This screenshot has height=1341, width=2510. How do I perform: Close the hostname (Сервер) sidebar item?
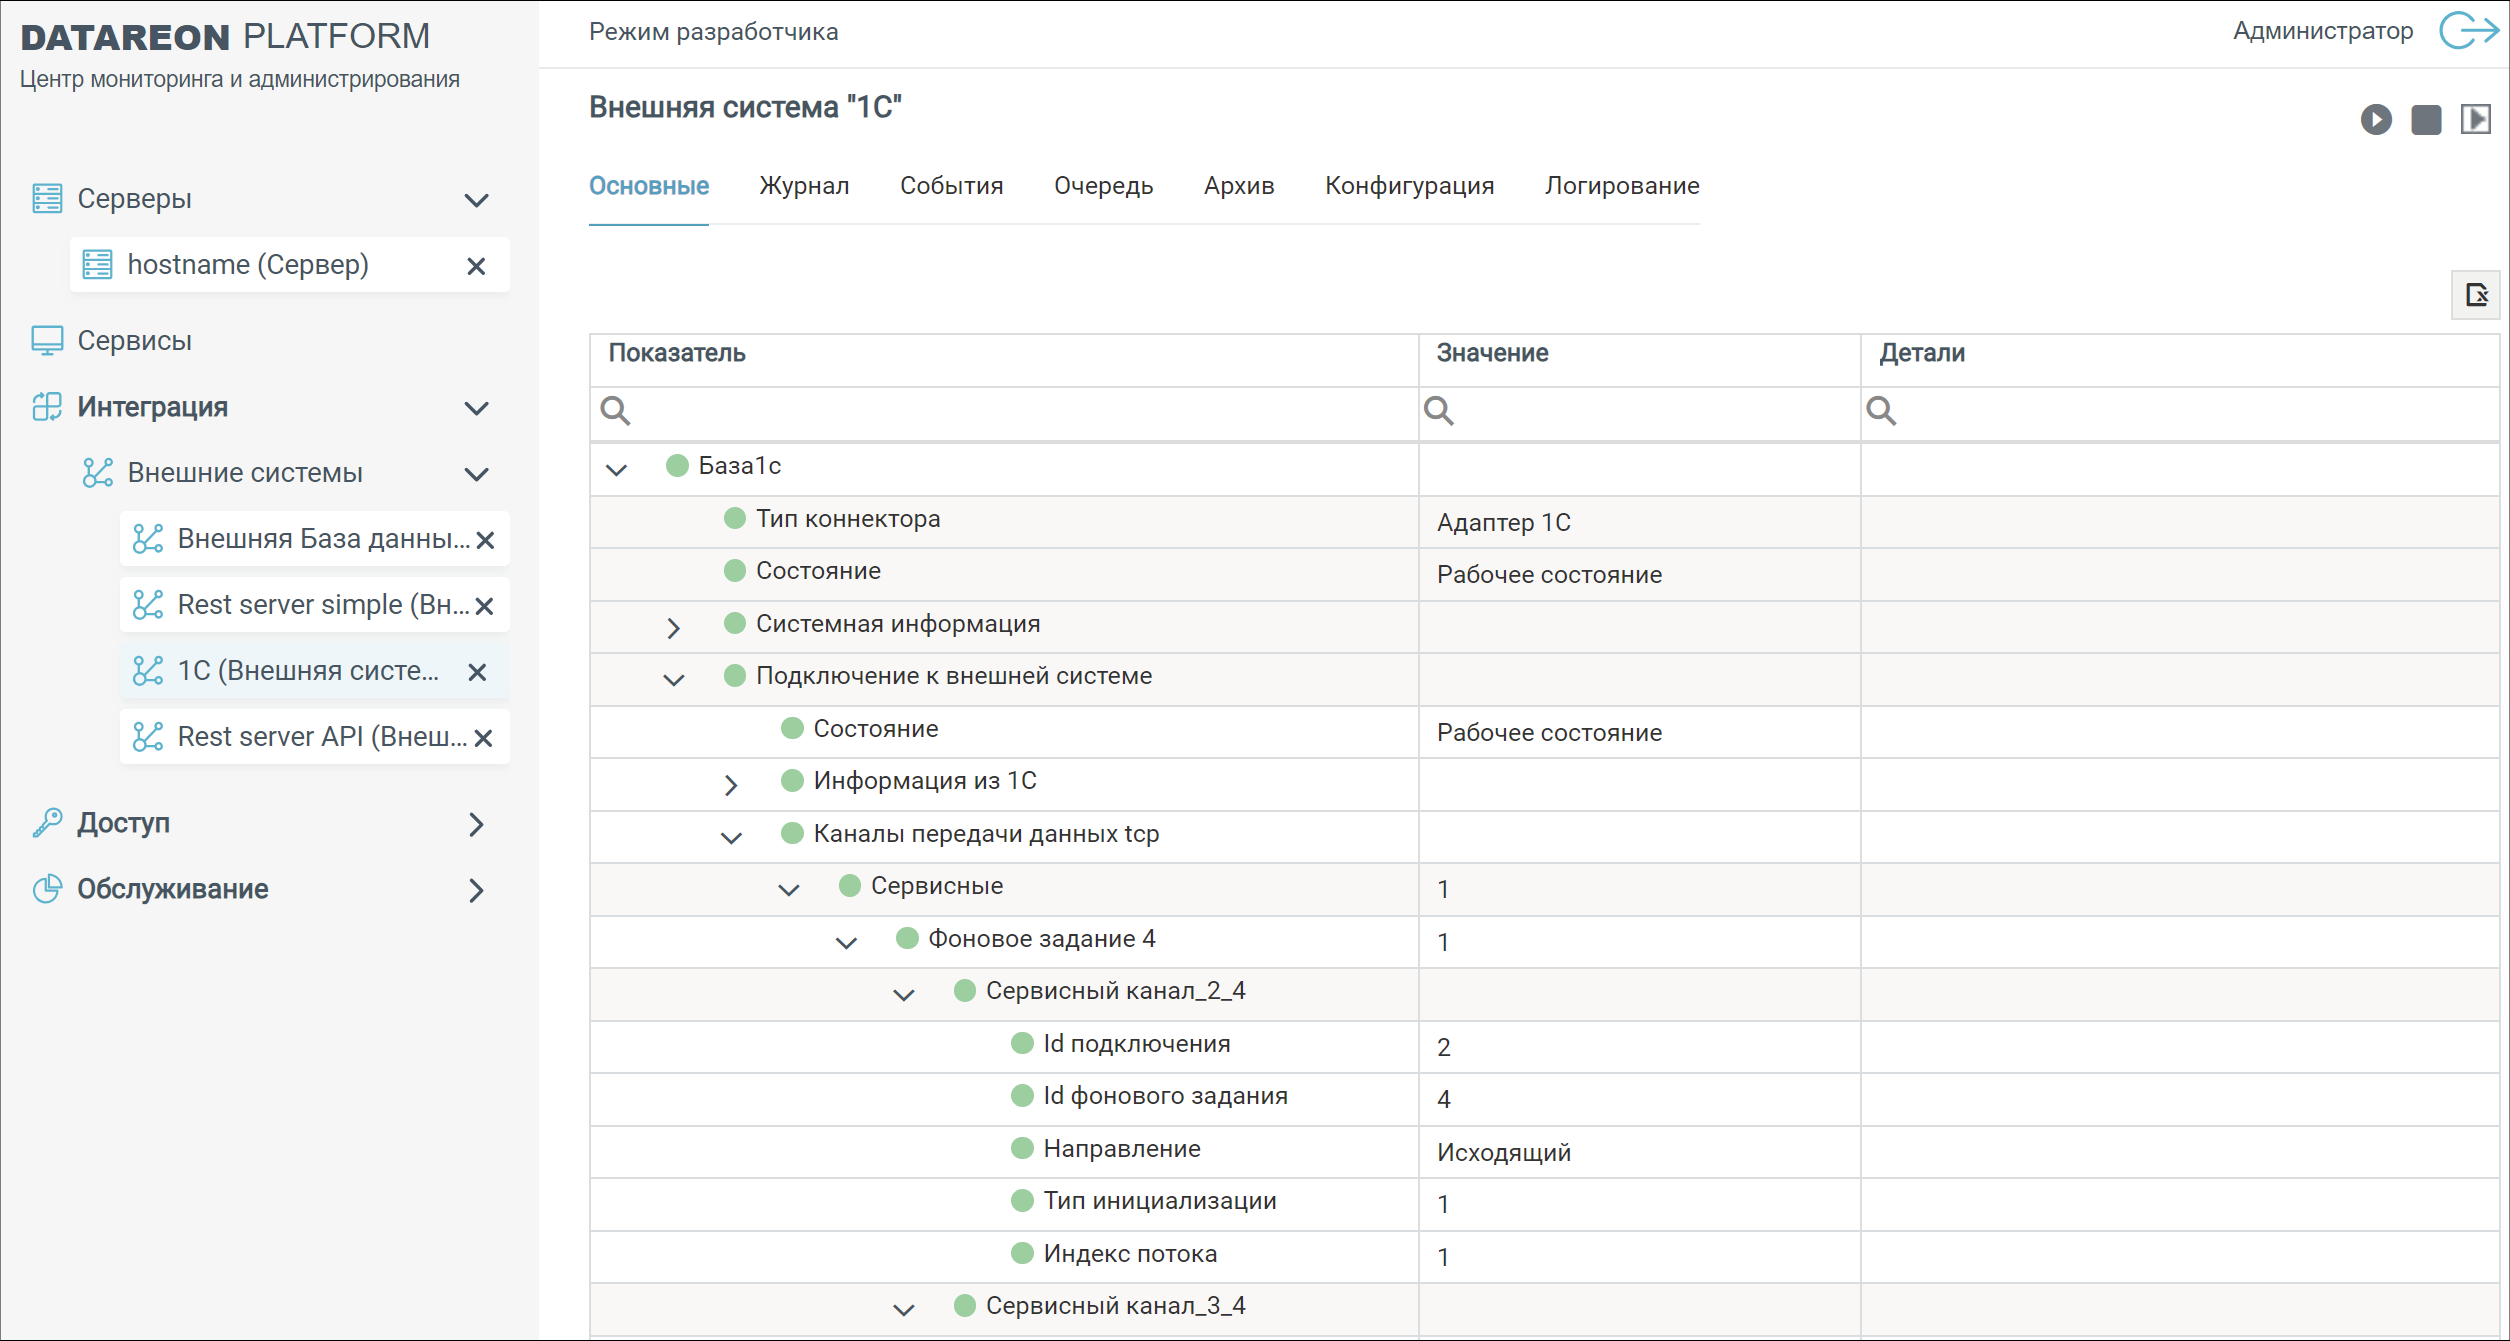click(476, 266)
